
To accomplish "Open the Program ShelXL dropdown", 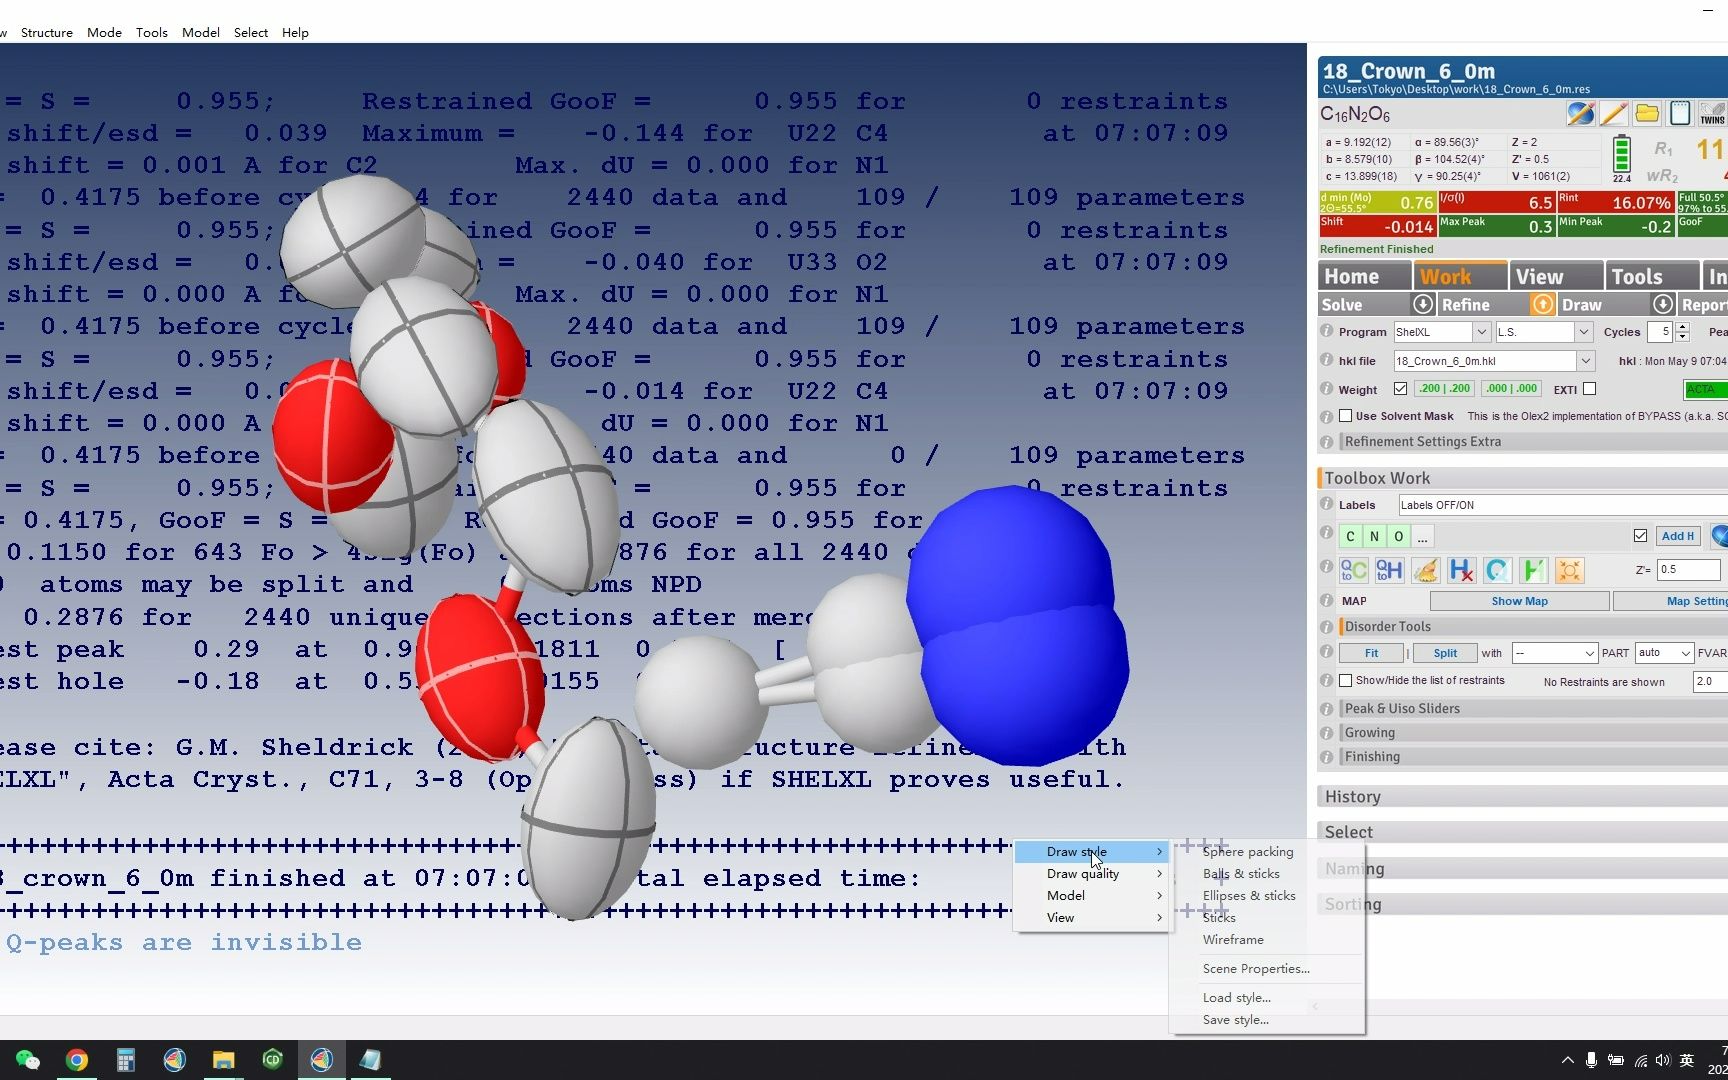I will click(1481, 332).
